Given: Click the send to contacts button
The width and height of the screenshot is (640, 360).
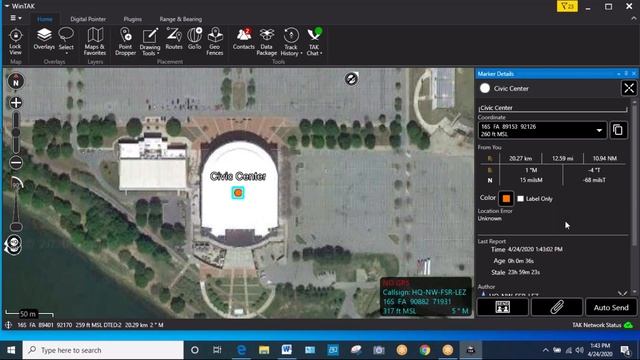Looking at the screenshot, I should tap(502, 307).
